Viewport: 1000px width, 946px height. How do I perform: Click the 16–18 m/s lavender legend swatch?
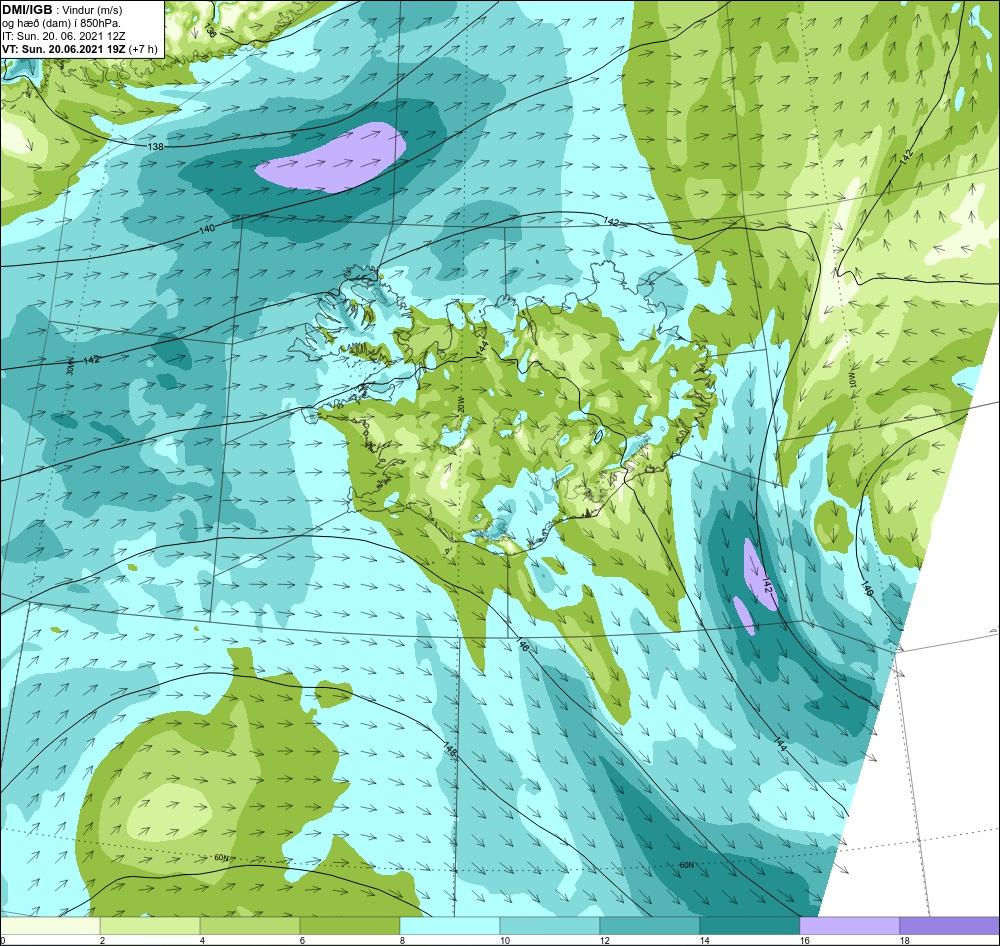coord(849,925)
